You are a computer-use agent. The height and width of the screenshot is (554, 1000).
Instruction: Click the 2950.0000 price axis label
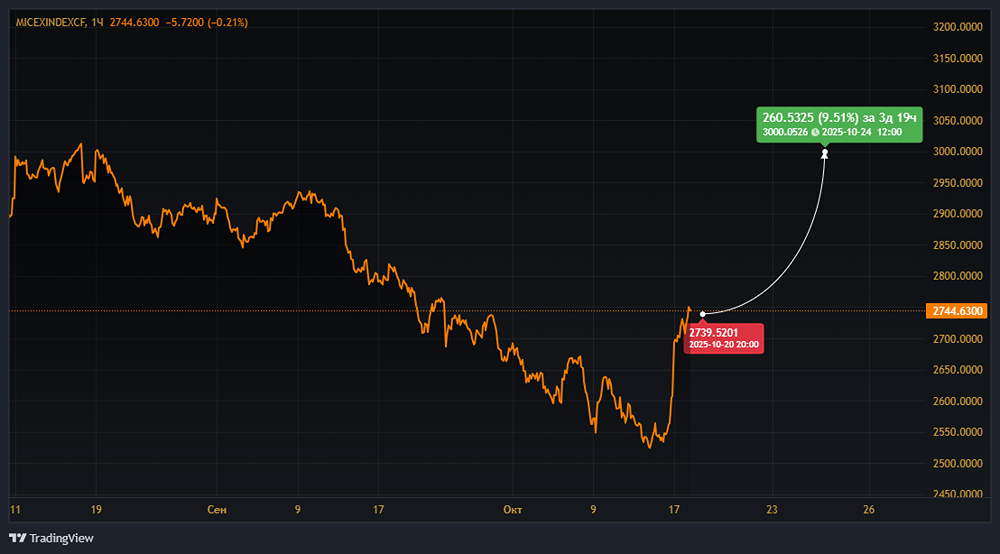(957, 183)
